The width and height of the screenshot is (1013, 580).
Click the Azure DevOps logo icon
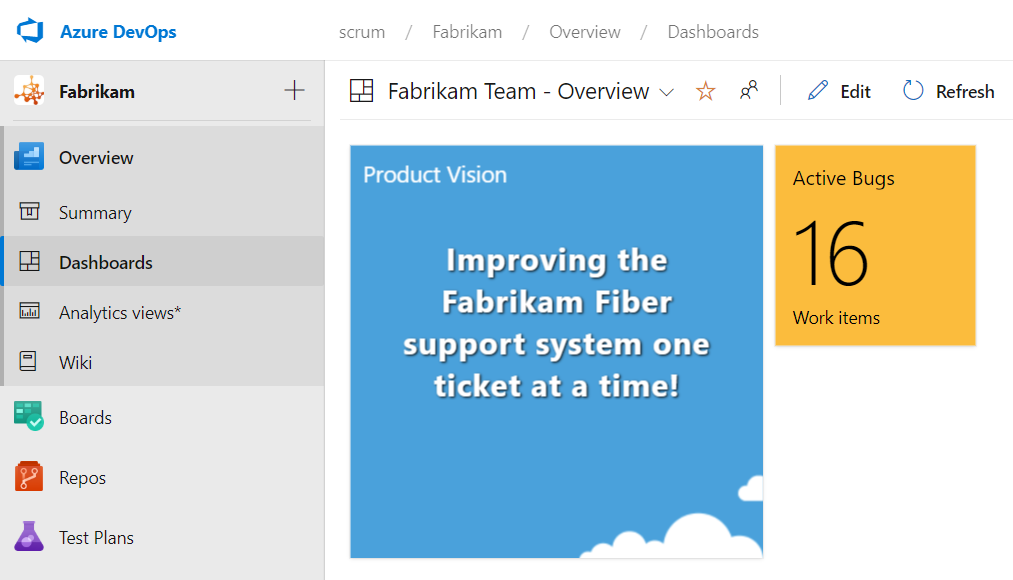(30, 30)
